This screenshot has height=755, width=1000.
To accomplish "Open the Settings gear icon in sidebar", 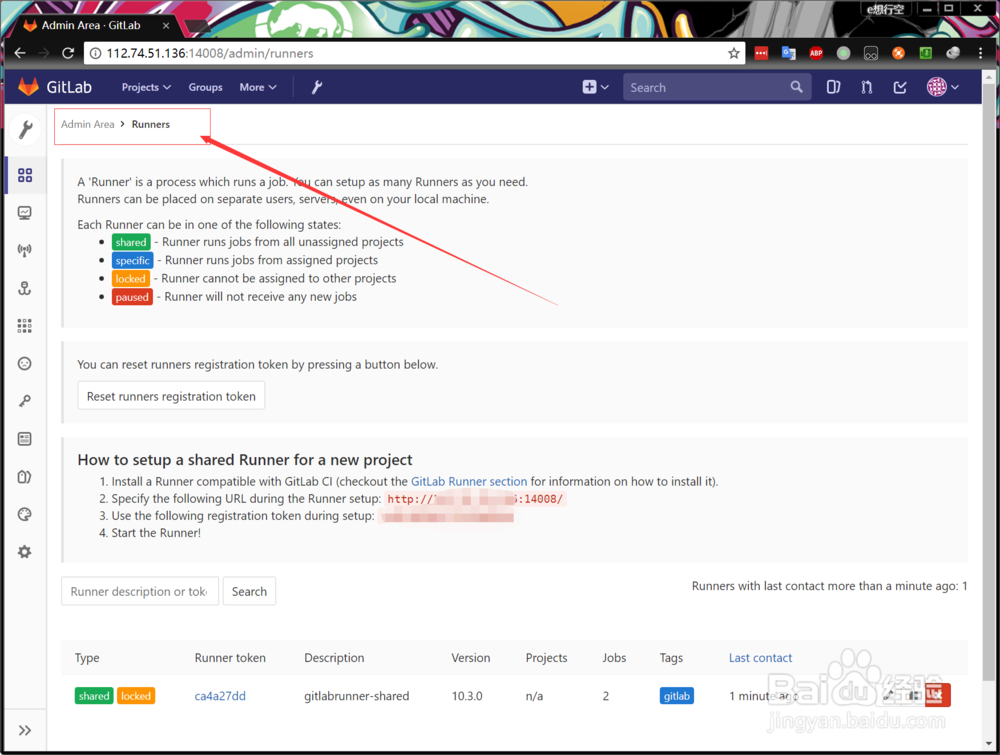I will [x=25, y=552].
